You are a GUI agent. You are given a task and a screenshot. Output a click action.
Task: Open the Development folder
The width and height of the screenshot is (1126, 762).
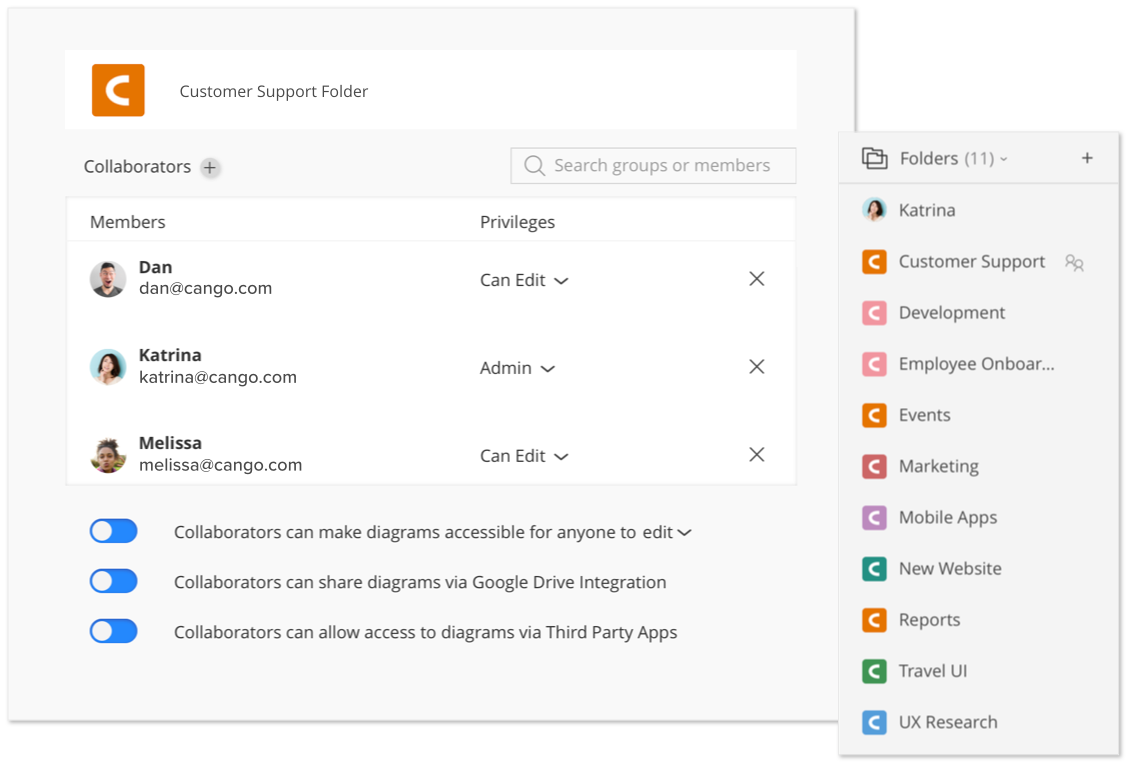(x=951, y=313)
